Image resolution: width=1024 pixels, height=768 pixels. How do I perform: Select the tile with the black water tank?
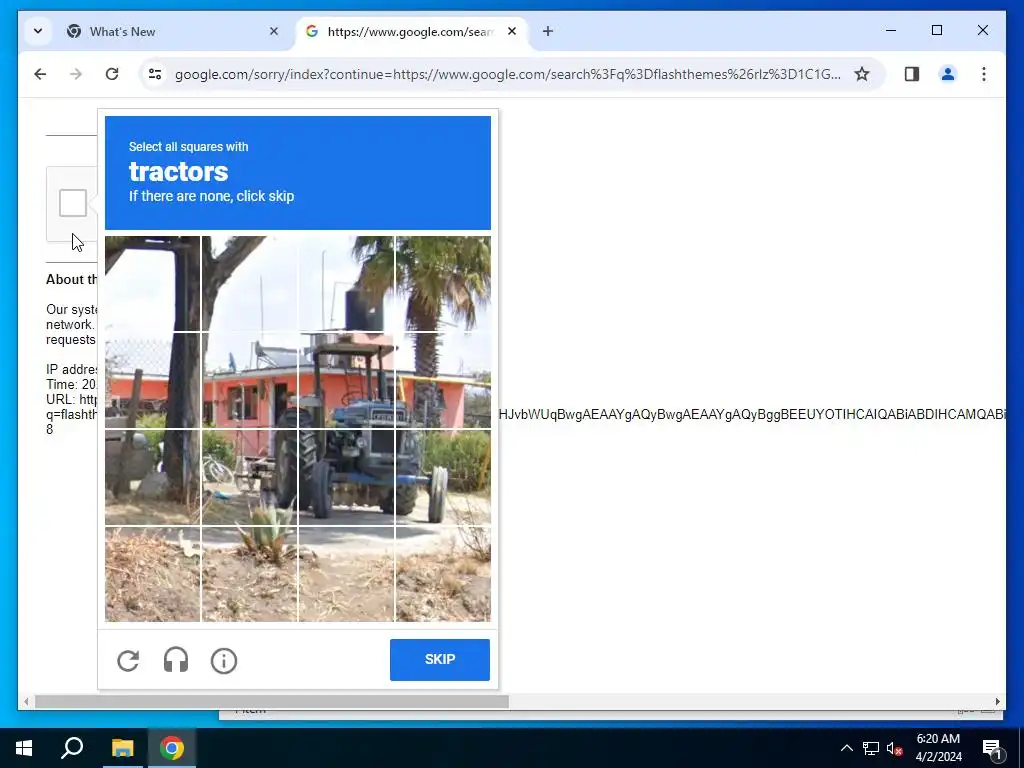pos(346,284)
